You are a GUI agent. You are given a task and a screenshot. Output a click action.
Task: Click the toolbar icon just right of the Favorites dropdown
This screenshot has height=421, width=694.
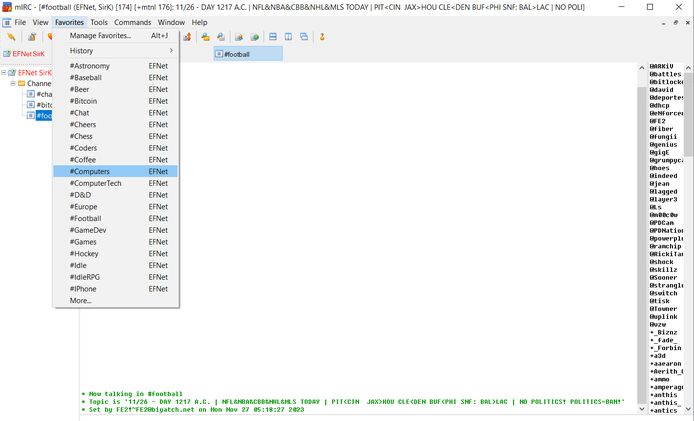[x=187, y=37]
